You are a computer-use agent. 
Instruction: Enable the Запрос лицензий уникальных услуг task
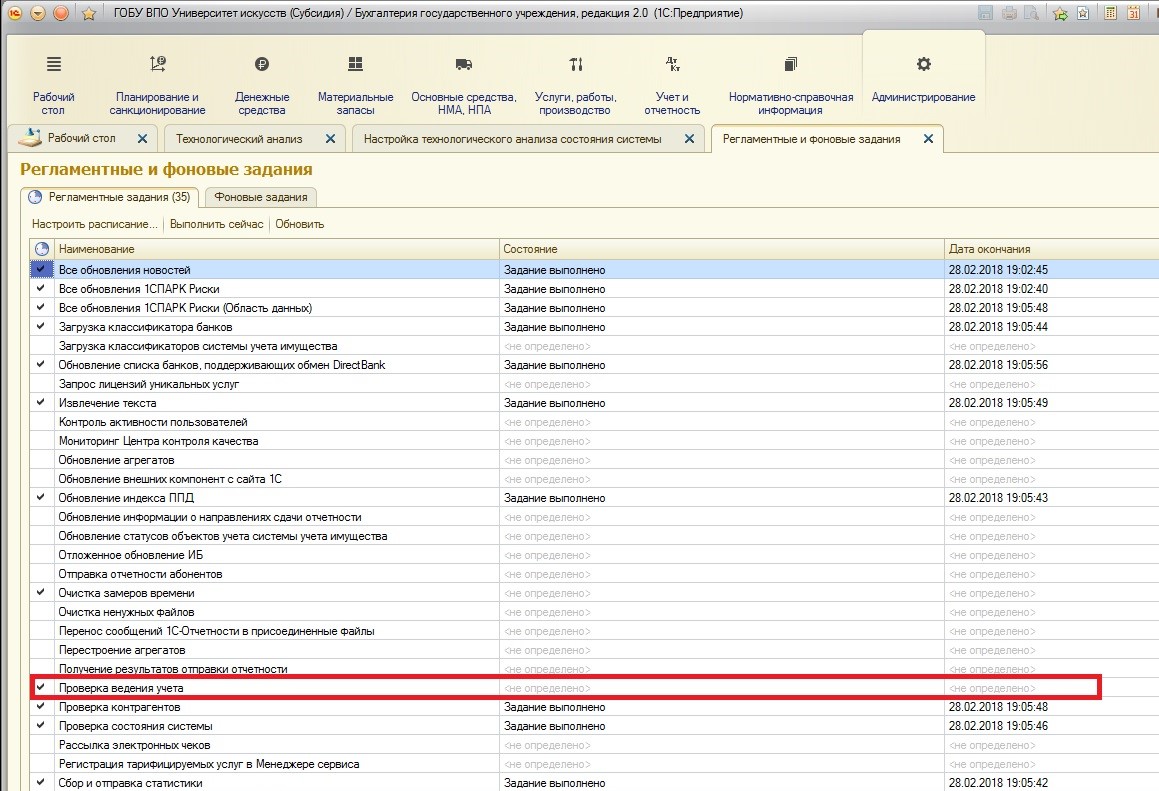(x=41, y=384)
